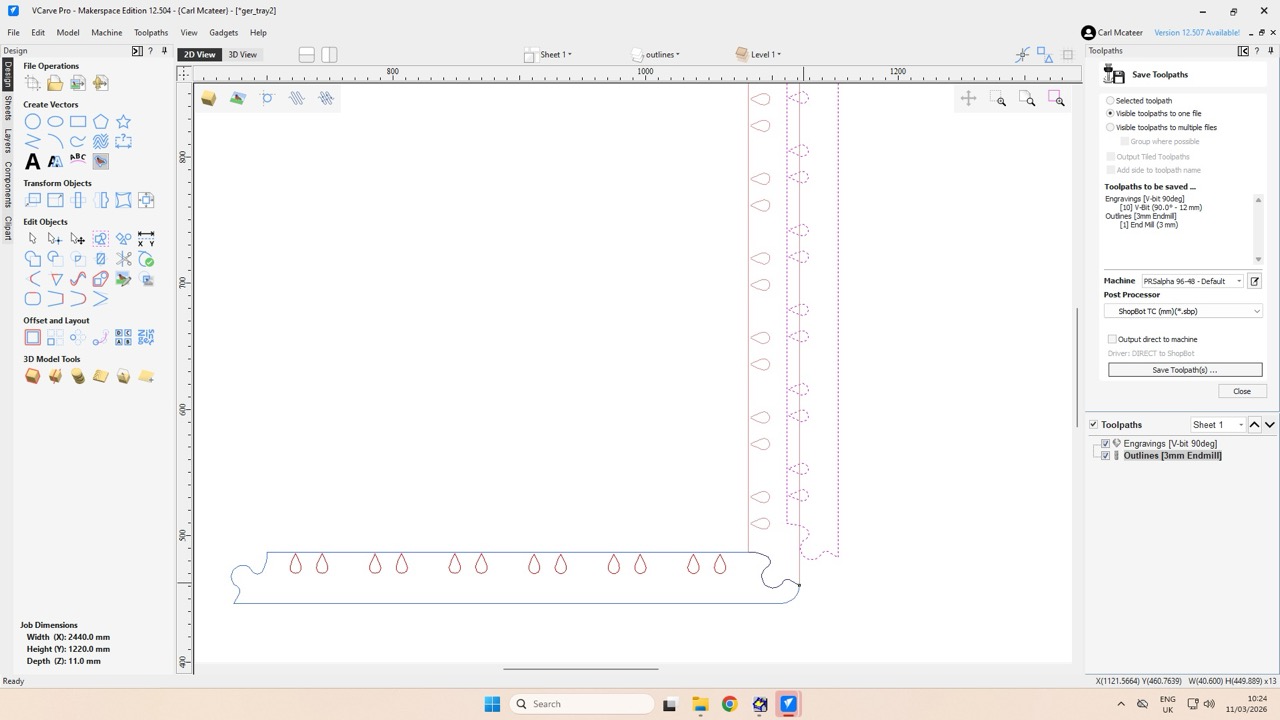The height and width of the screenshot is (720, 1280).
Task: Uncheck the Engravings [V-bit 90deg] toolpath
Action: click(x=1105, y=444)
